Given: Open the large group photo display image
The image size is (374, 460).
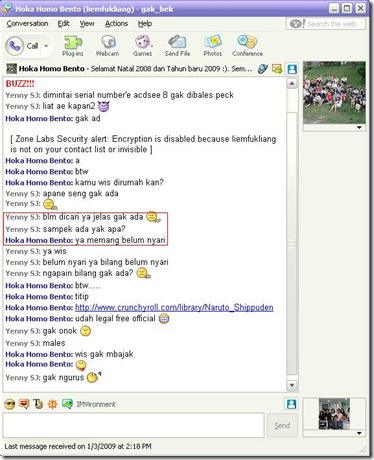Looking at the screenshot, I should (334, 92).
